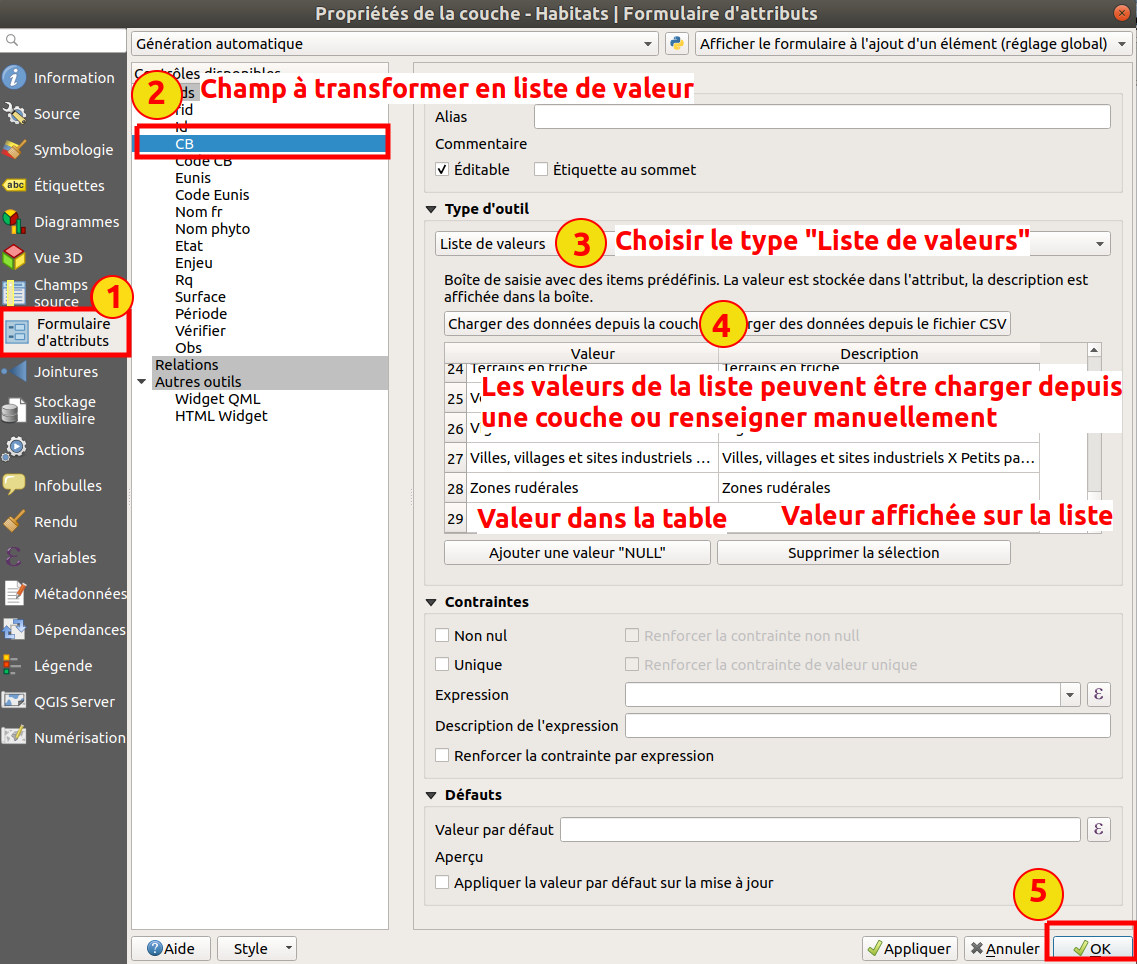The height and width of the screenshot is (964, 1137).
Task: Select the Code Eunis field
Action: [212, 194]
